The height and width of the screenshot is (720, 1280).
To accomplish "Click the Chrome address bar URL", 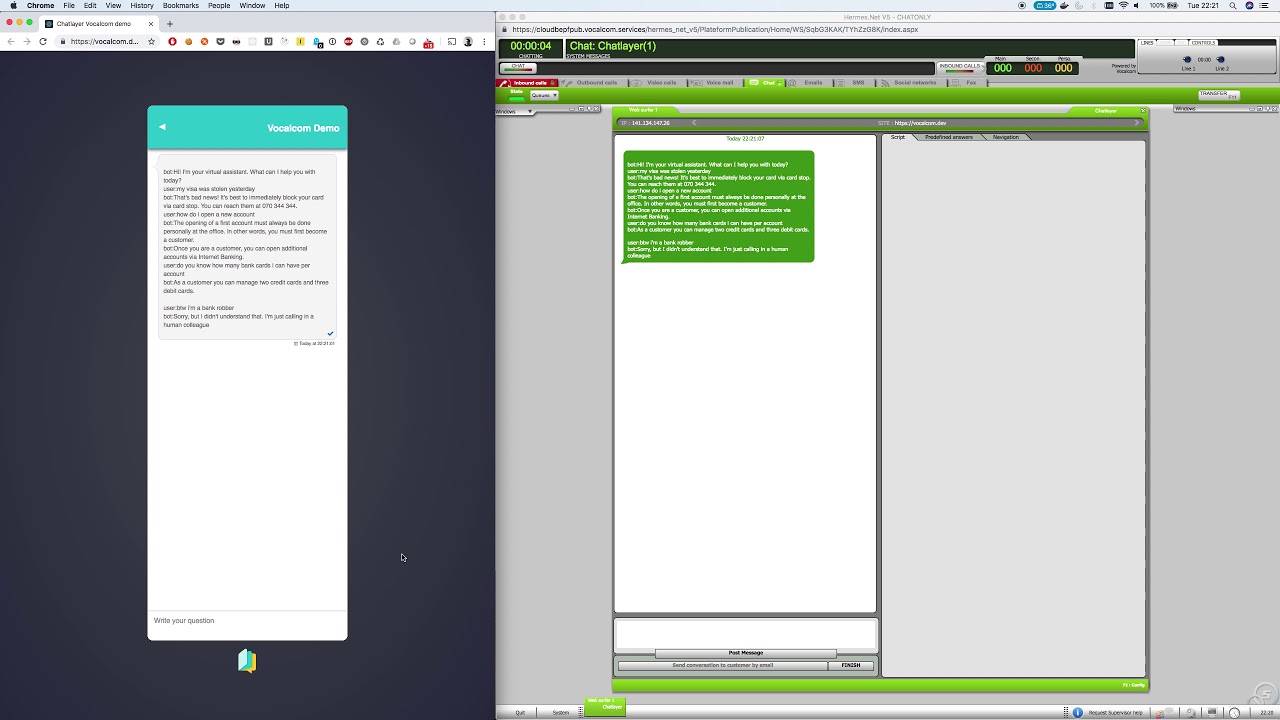I will coord(104,42).
